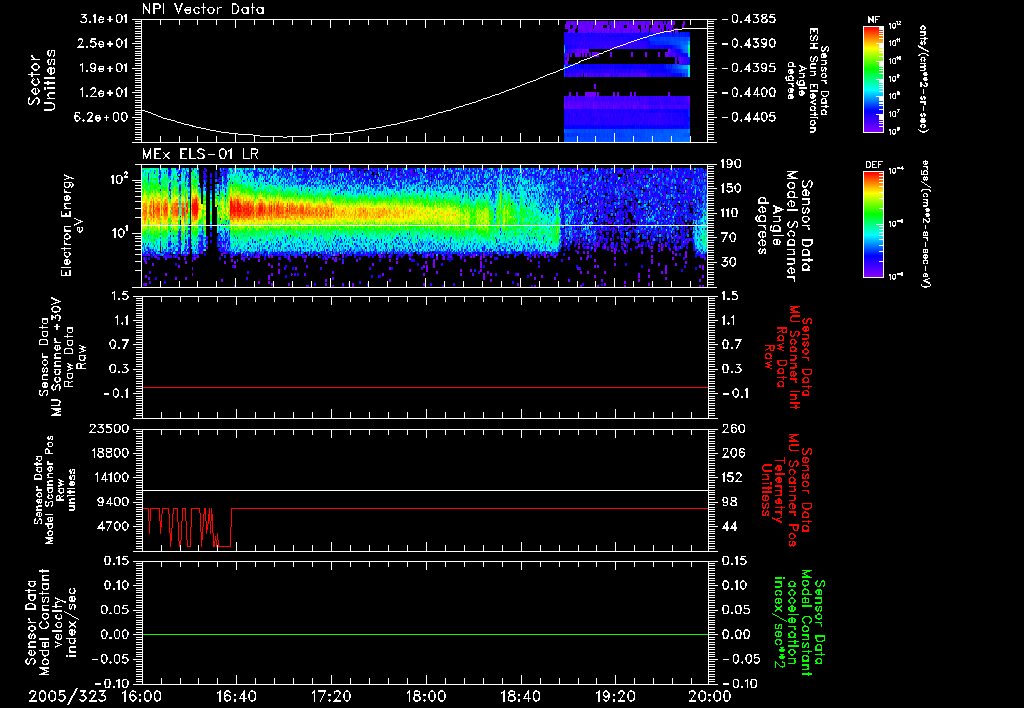Click the '260' telemetry tick value
This screenshot has height=708, width=1024.
coord(732,429)
